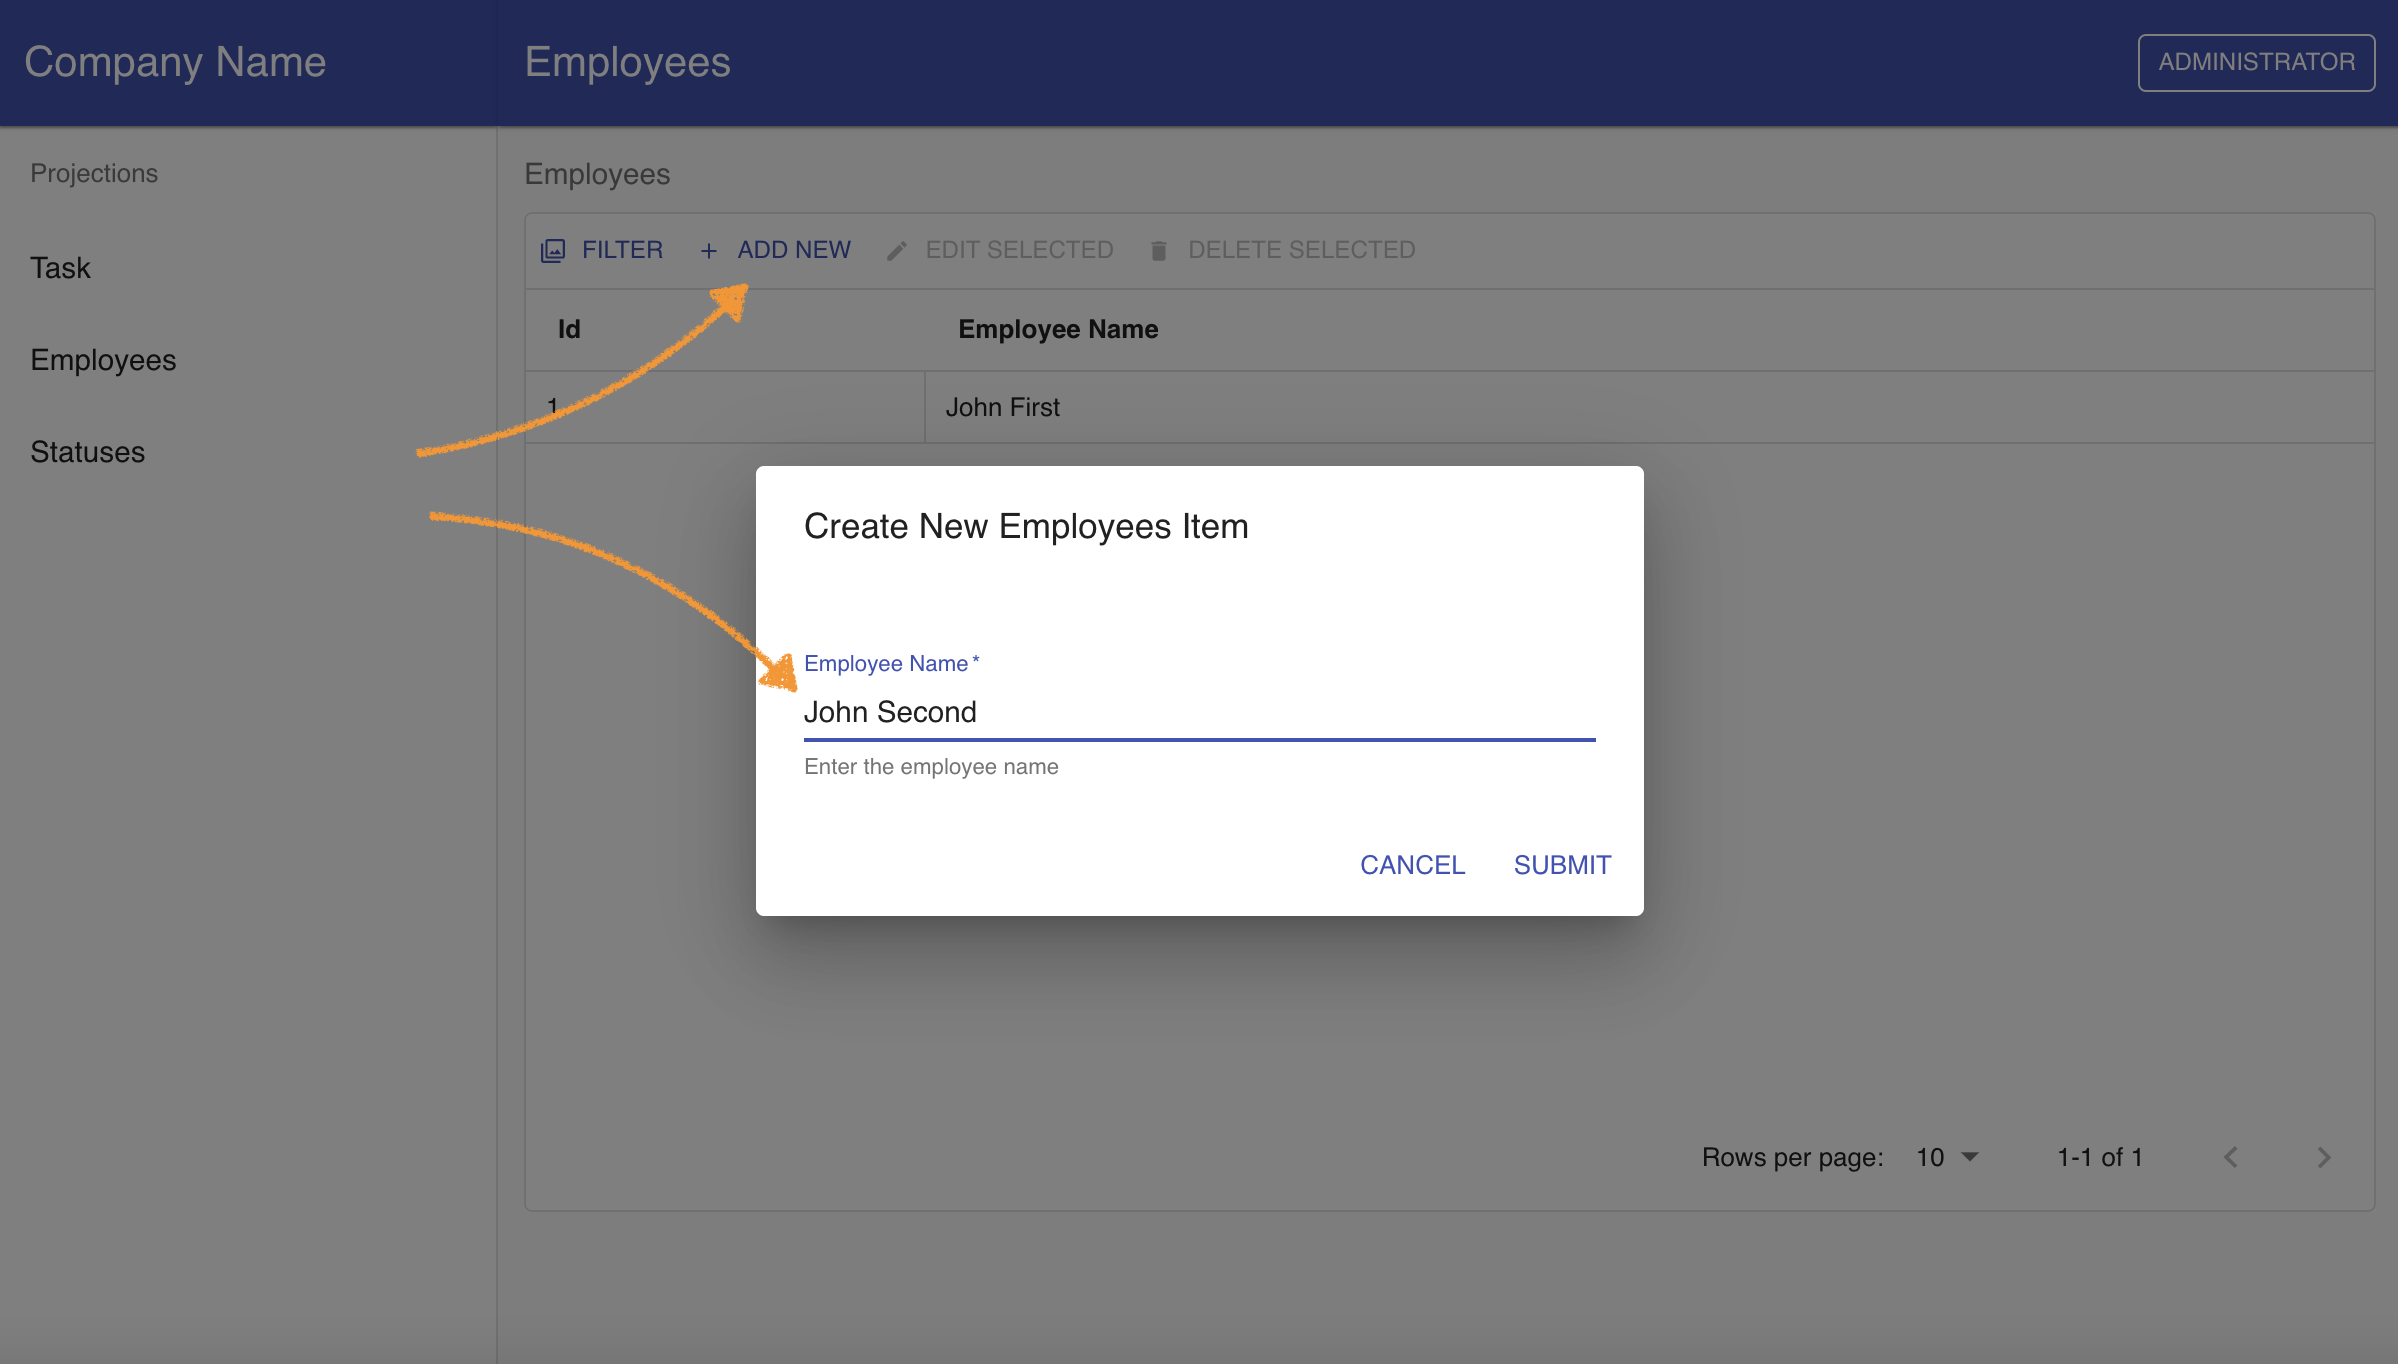The width and height of the screenshot is (2398, 1364).
Task: Select the pencil Edit Selected icon
Action: point(896,250)
